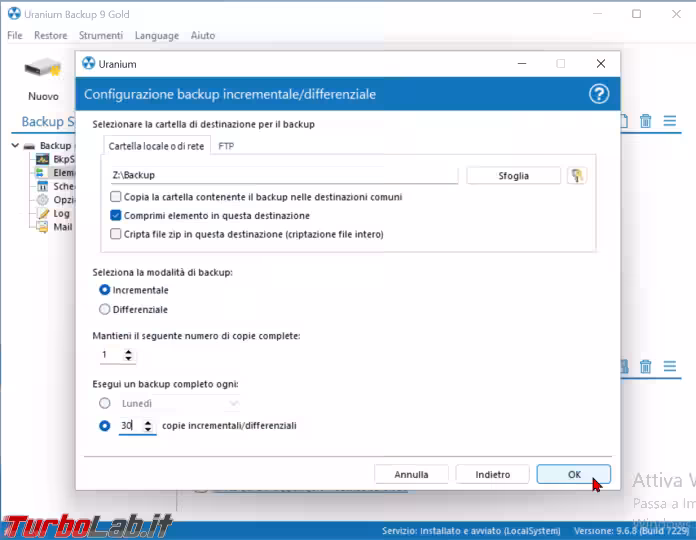Click the Z:\Backup destination path field

tap(284, 175)
